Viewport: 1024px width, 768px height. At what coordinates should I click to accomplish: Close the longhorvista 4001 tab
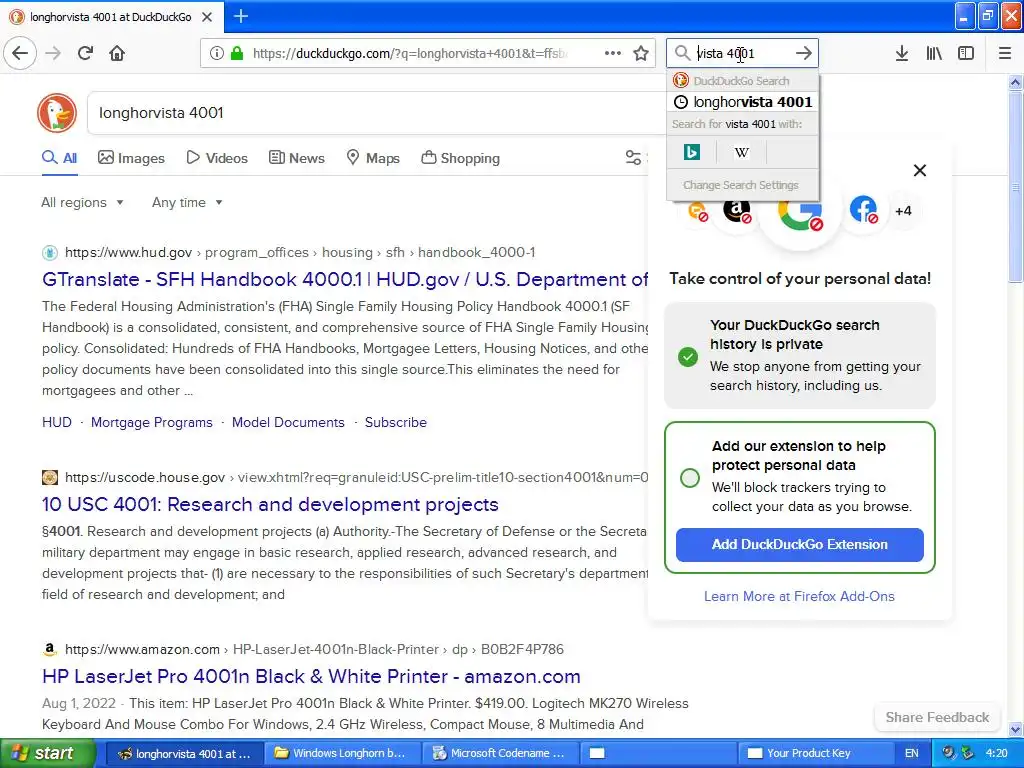pyautogui.click(x=207, y=17)
